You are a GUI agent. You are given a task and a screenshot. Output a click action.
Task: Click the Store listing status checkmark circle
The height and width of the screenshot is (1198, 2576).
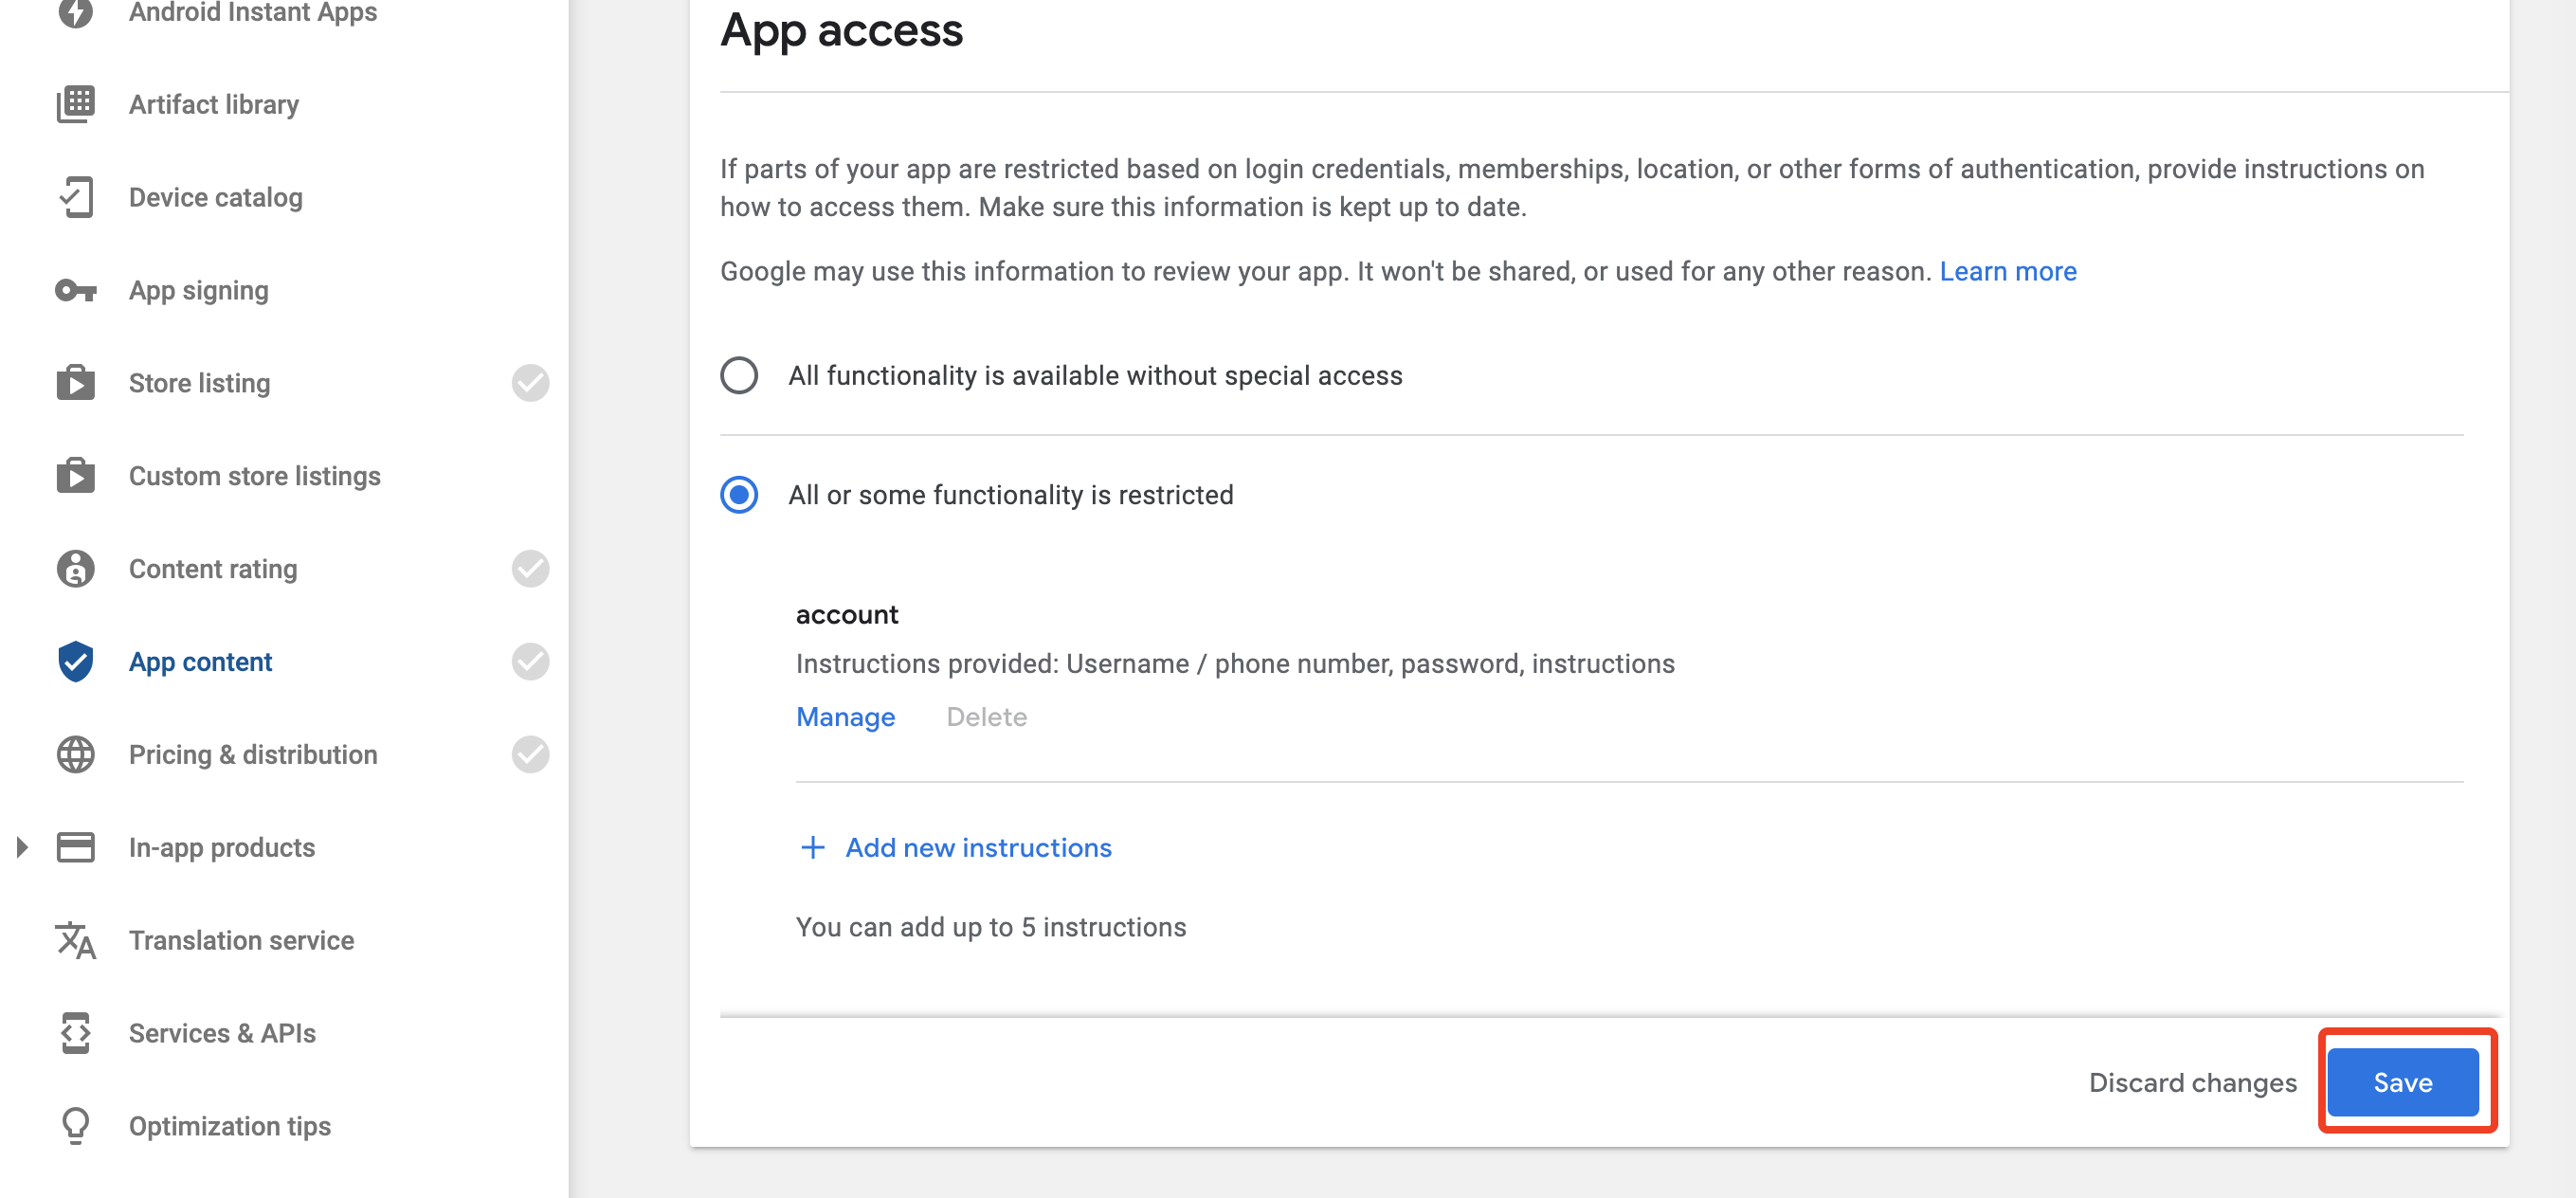pyautogui.click(x=531, y=382)
